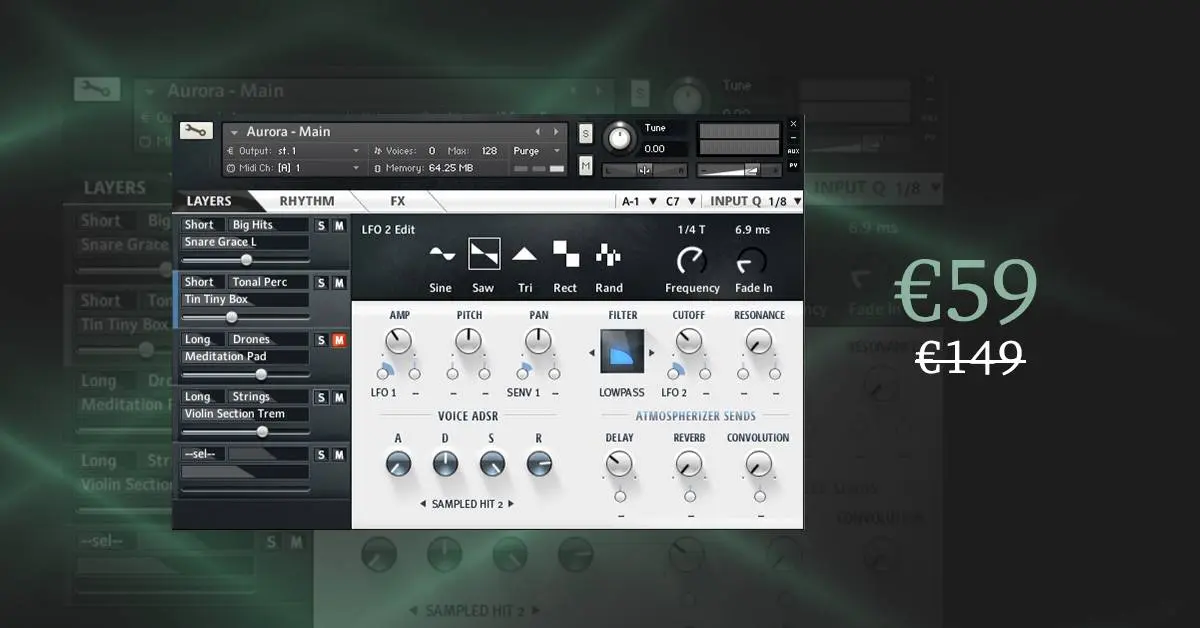Viewport: 1200px width, 628px height.
Task: Open the C7 high key dropdown
Action: click(x=680, y=201)
